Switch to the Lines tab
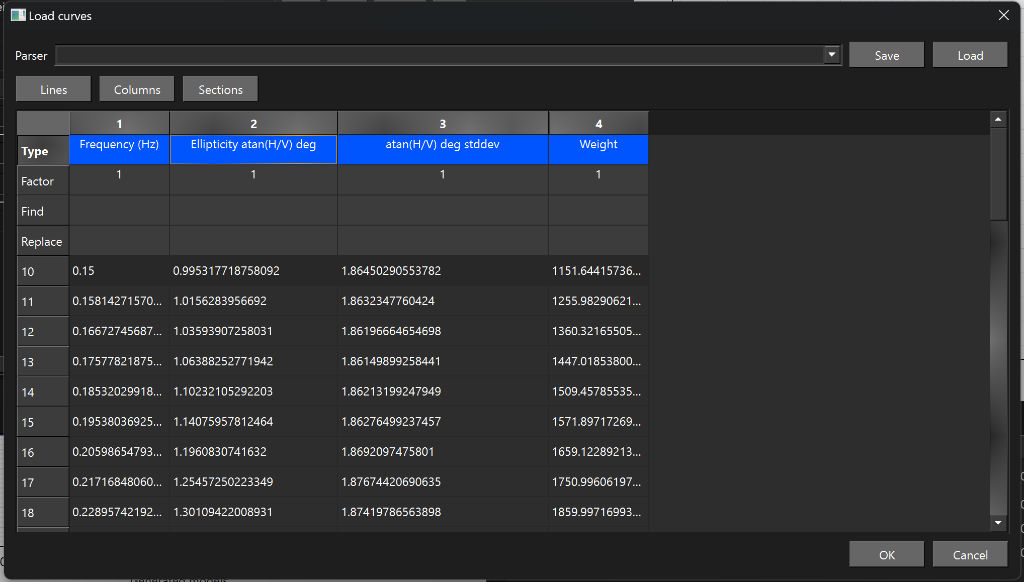 (53, 89)
